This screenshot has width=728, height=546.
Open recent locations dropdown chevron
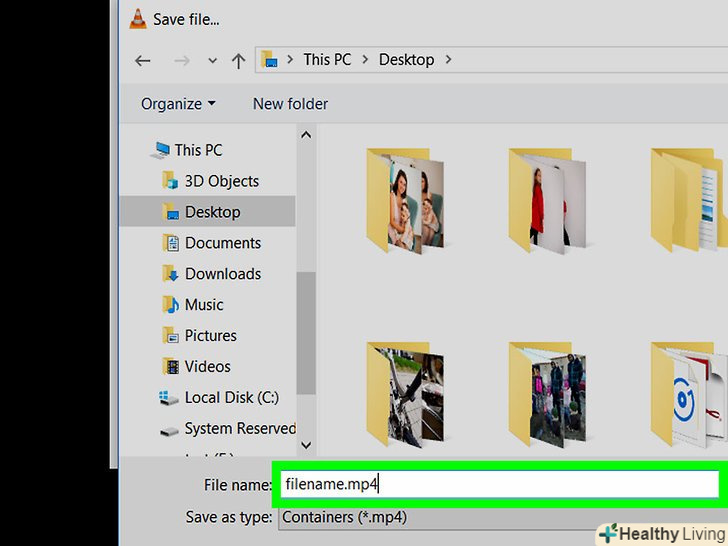[x=213, y=60]
